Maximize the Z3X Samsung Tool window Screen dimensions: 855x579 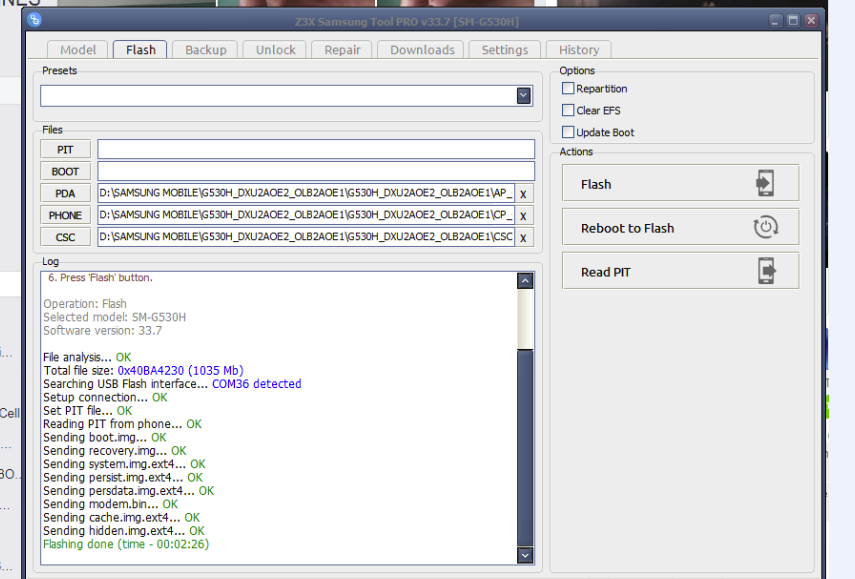(x=793, y=21)
